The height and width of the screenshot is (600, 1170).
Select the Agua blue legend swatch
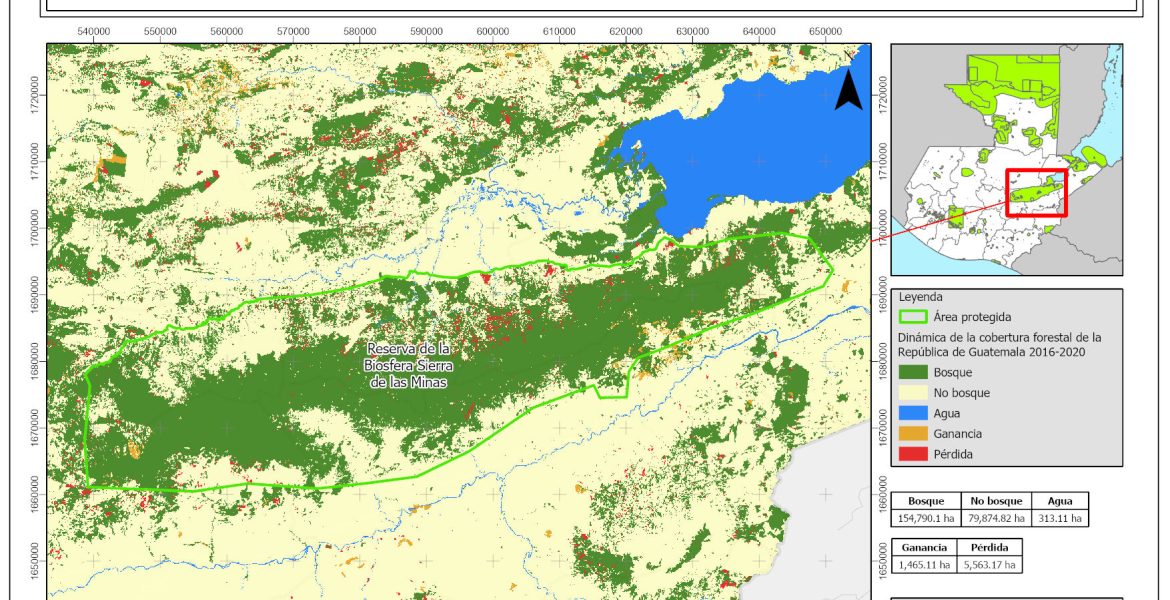click(x=912, y=414)
